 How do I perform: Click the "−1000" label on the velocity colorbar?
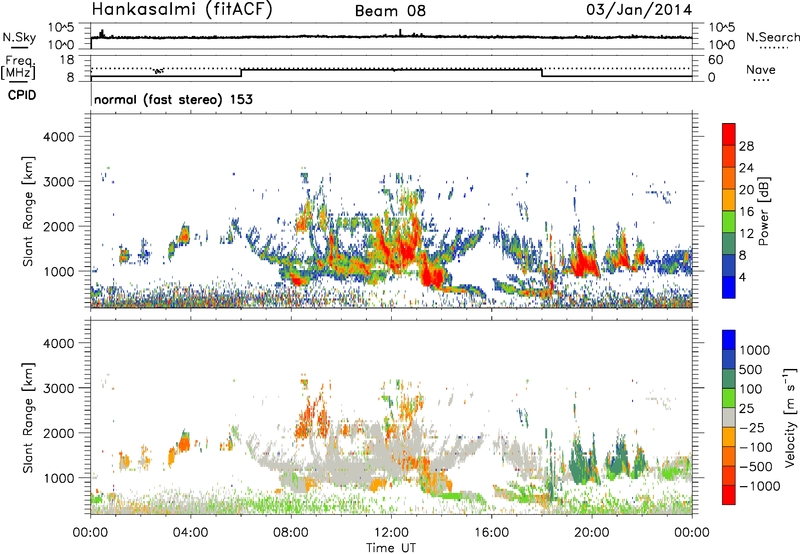(x=759, y=486)
